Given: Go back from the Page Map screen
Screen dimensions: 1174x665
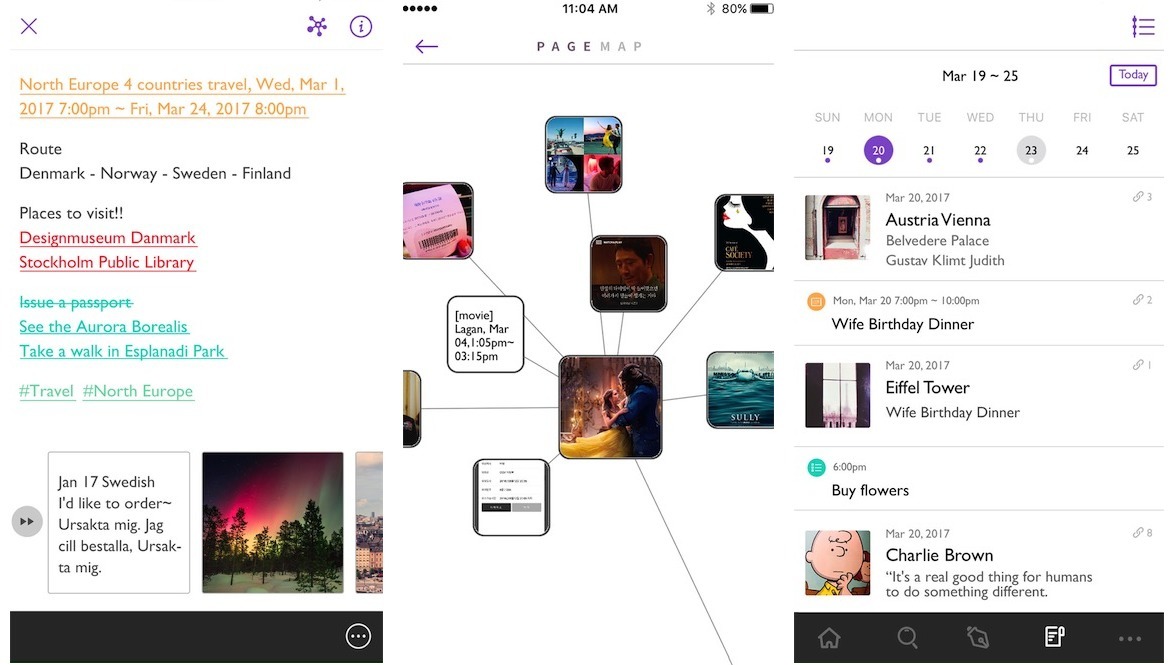Looking at the screenshot, I should click(x=427, y=46).
